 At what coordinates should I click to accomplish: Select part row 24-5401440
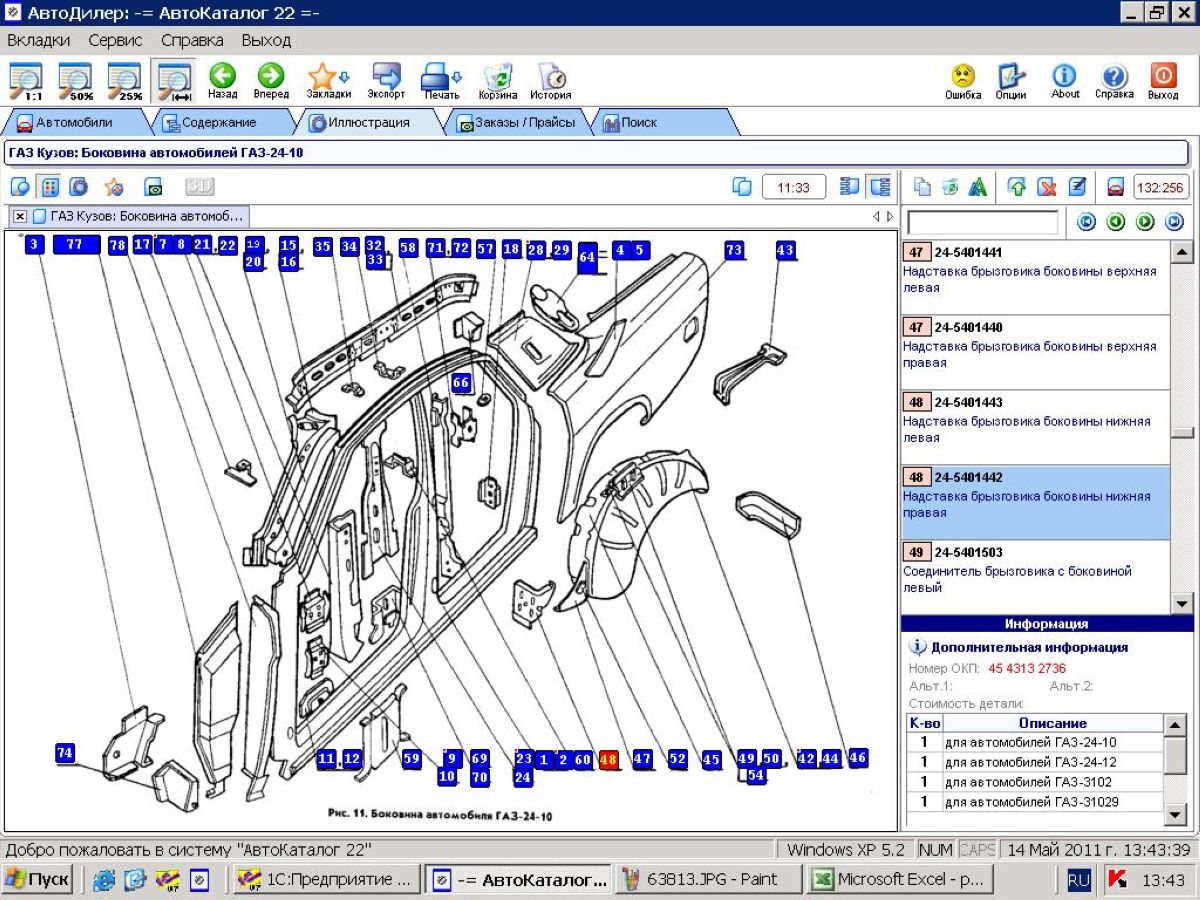[x=1035, y=352]
